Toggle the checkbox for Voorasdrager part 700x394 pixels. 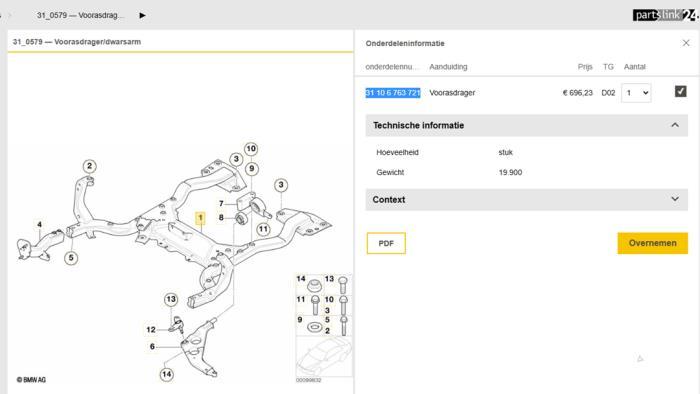tap(680, 91)
